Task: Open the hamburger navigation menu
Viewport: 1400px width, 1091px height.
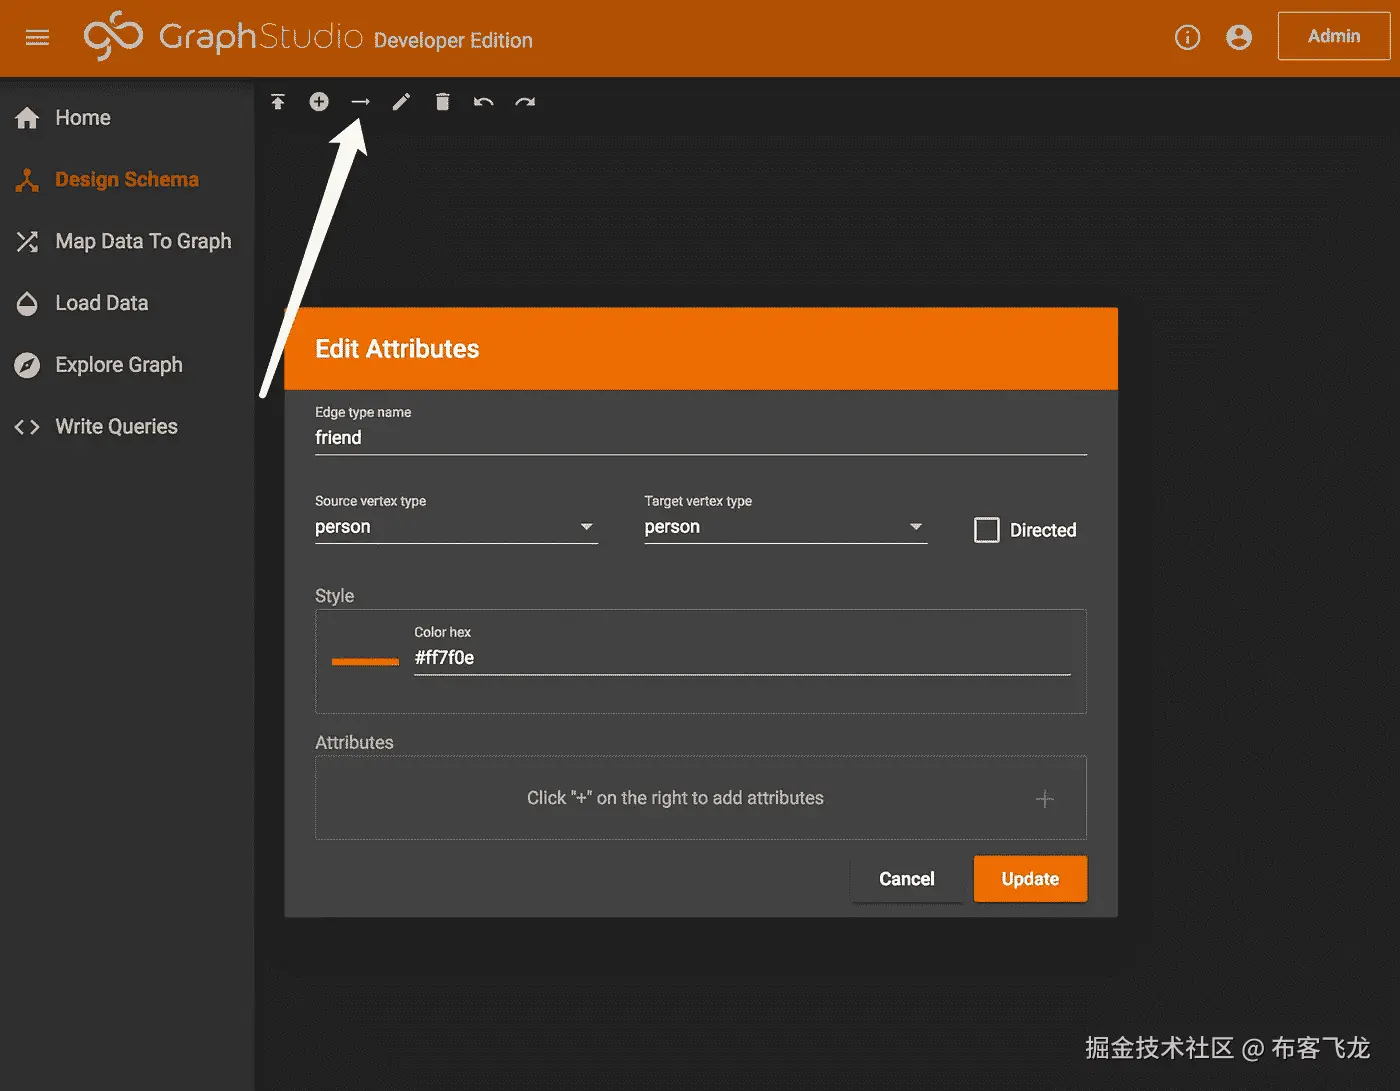Action: click(37, 38)
